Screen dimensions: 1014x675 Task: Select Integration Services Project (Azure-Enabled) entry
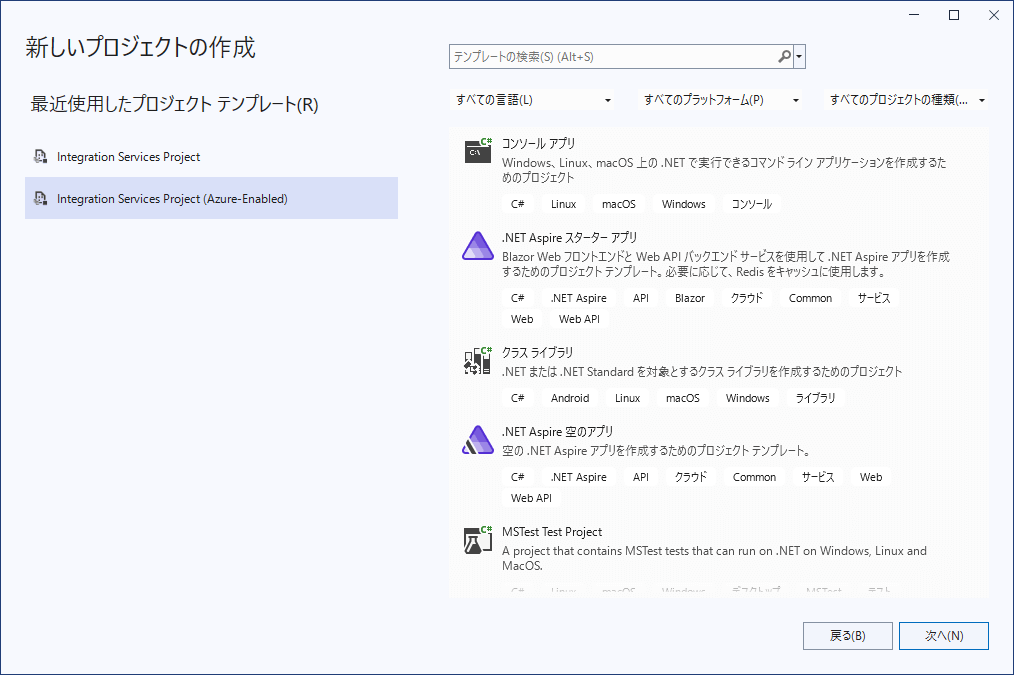172,199
